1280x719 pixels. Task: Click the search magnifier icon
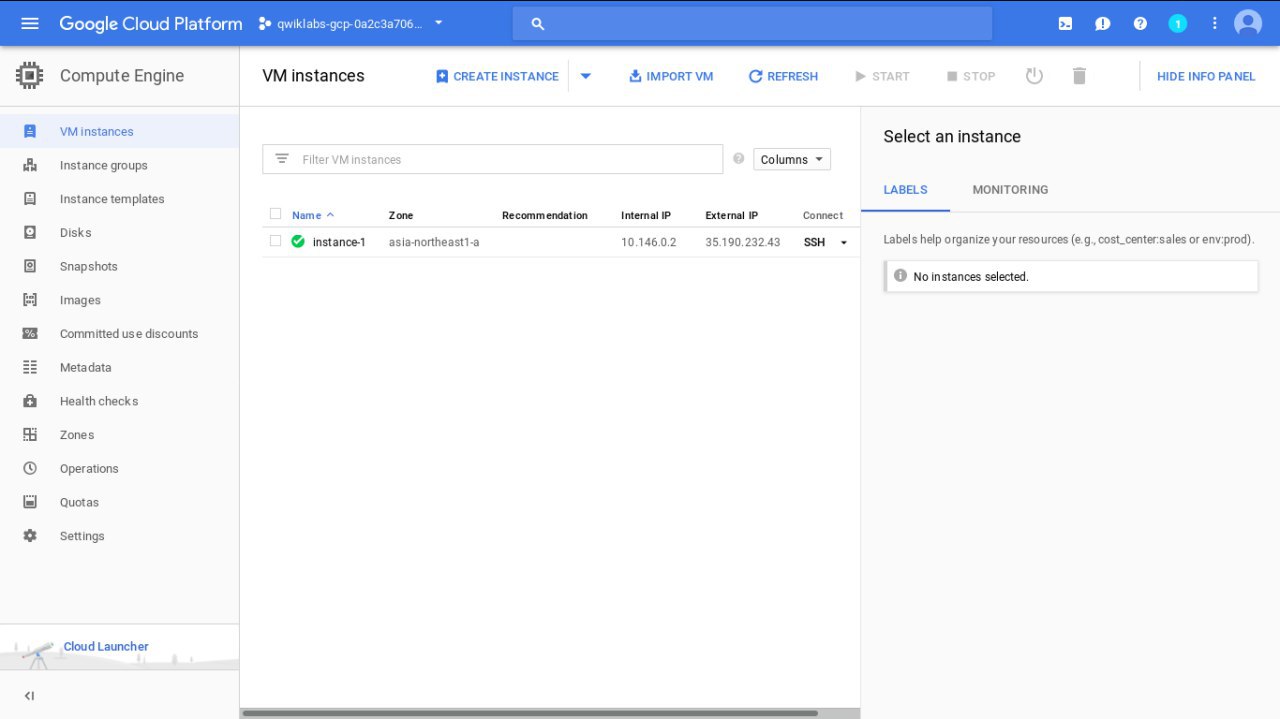click(538, 23)
